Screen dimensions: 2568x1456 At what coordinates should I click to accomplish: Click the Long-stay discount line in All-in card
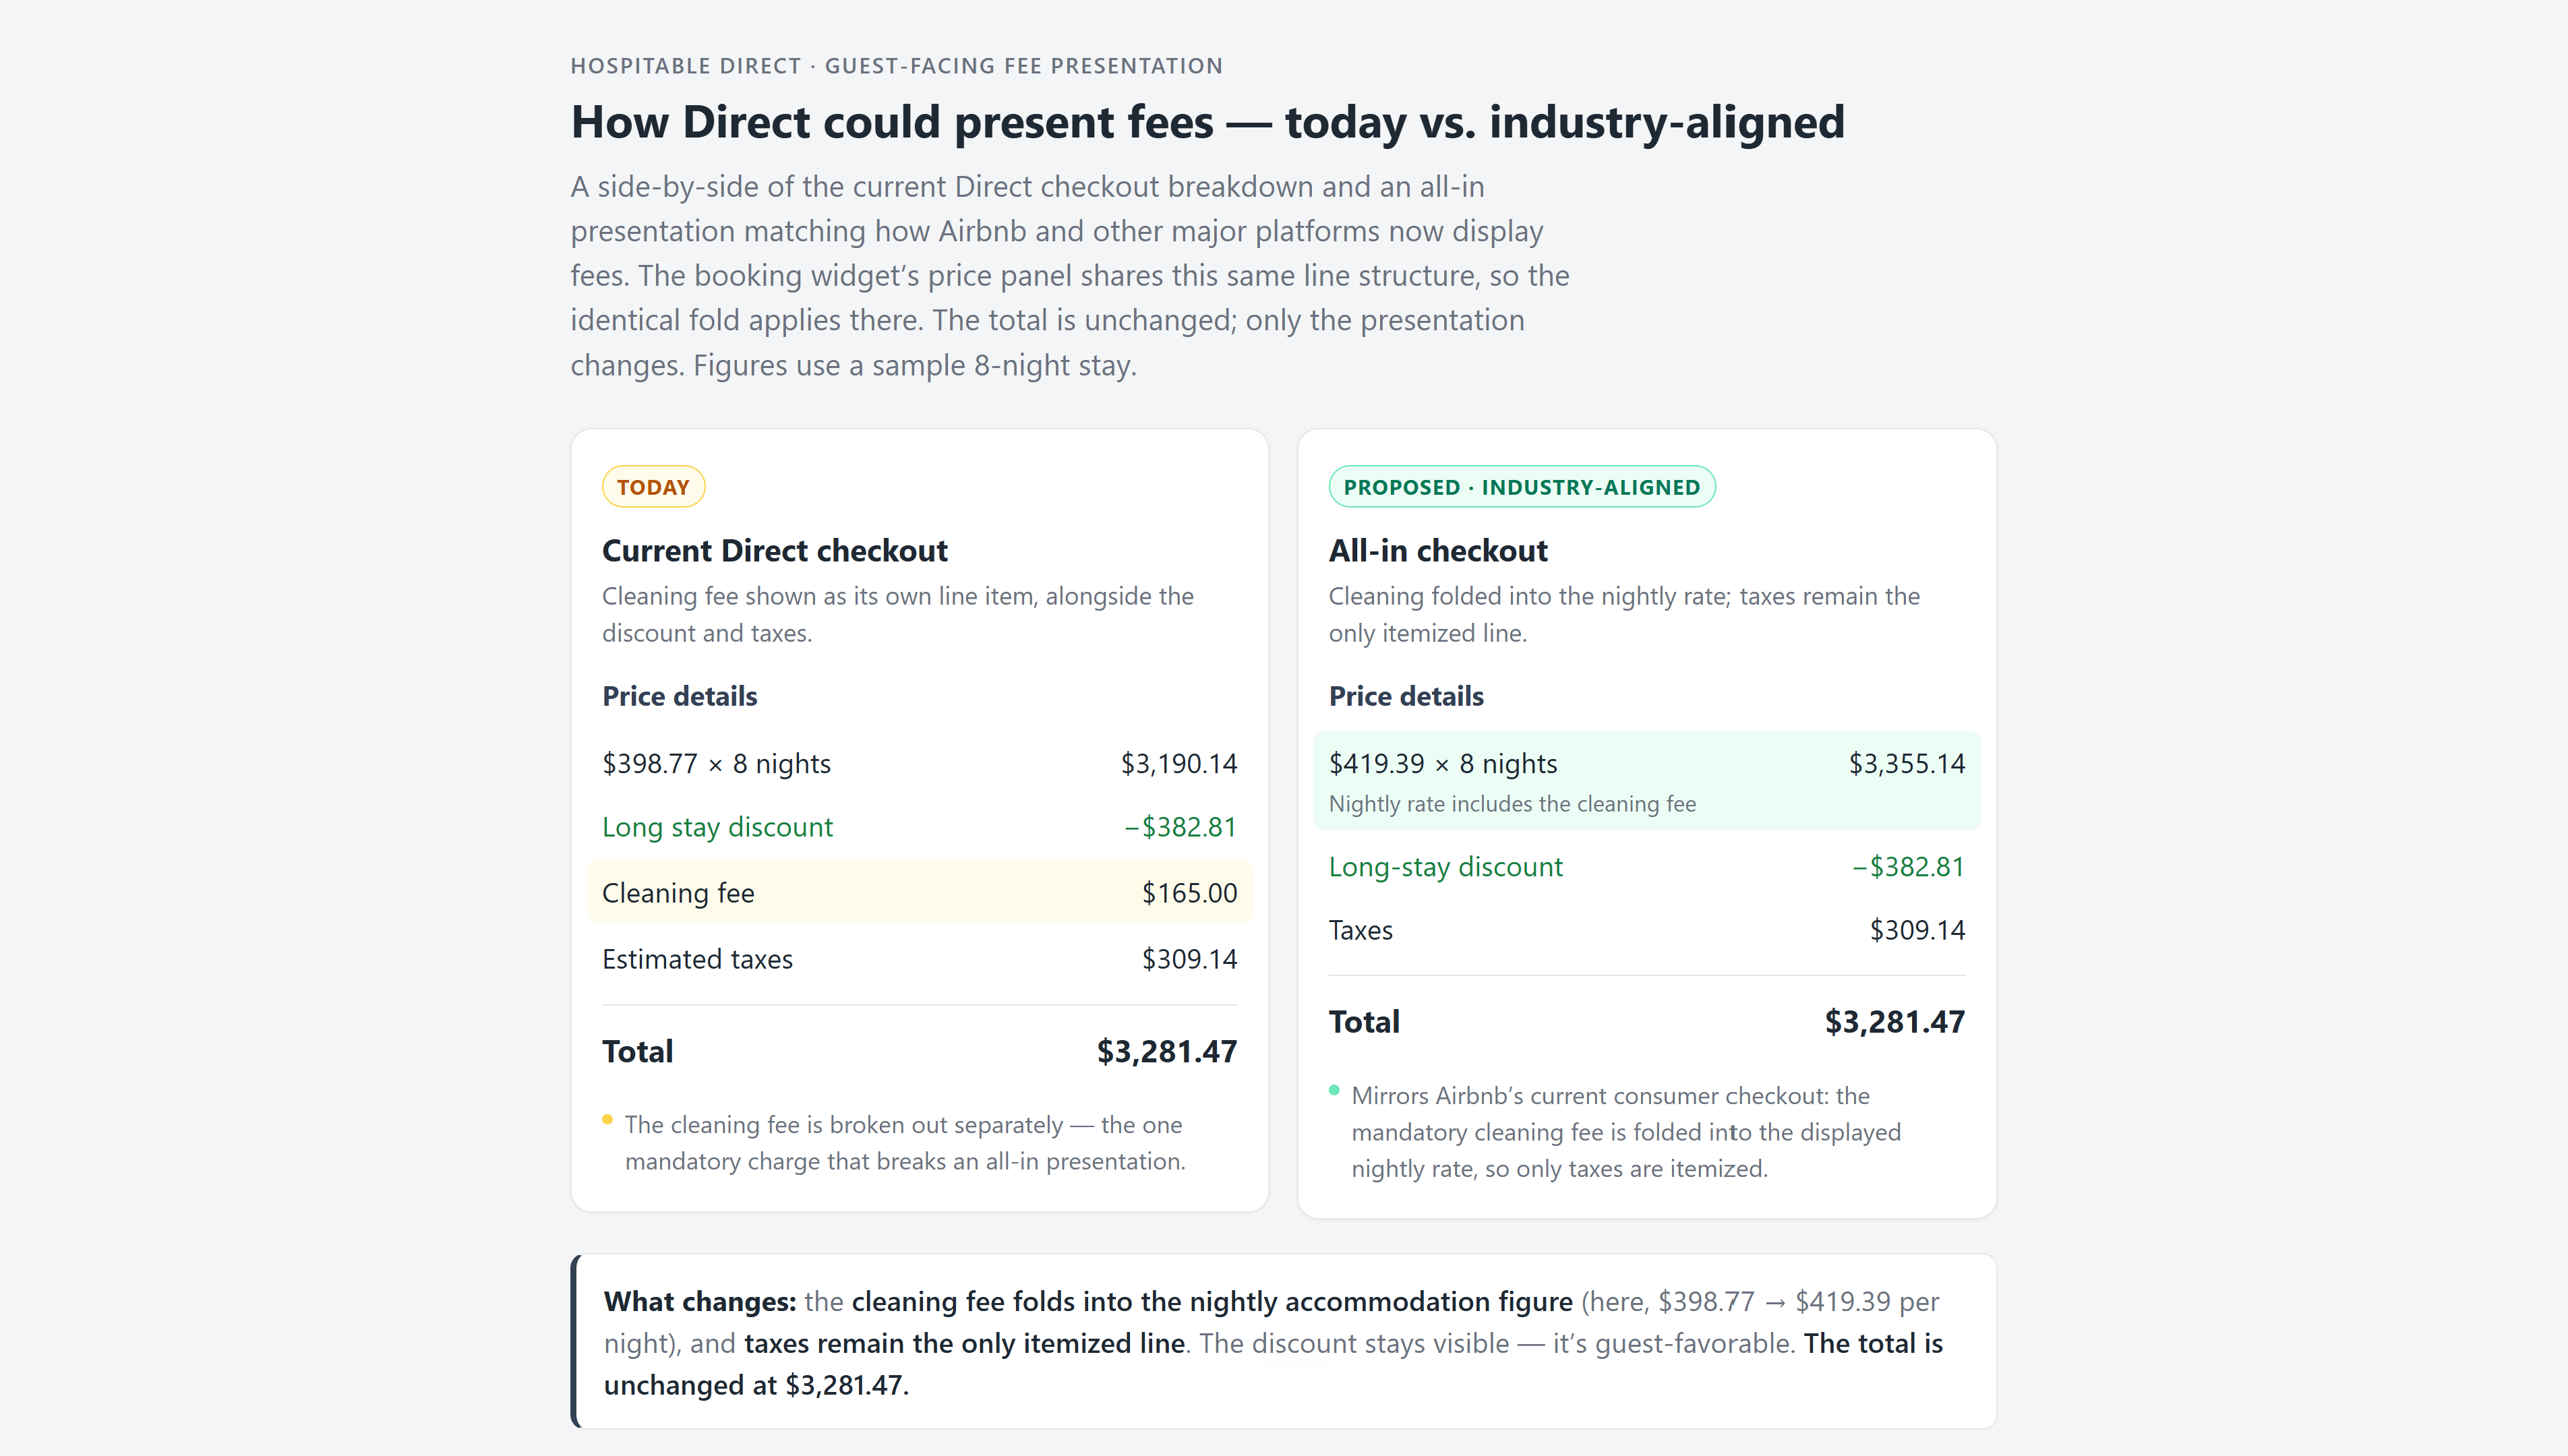click(x=1646, y=867)
